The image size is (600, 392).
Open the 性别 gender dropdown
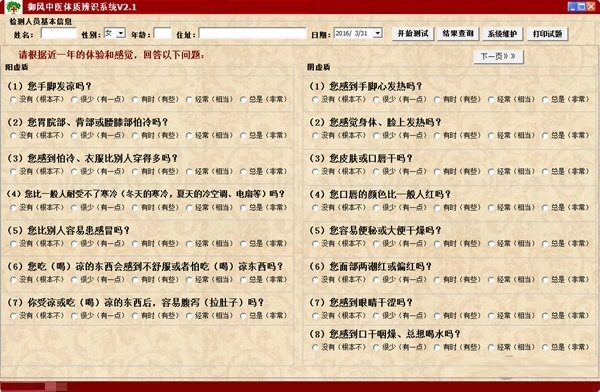121,33
